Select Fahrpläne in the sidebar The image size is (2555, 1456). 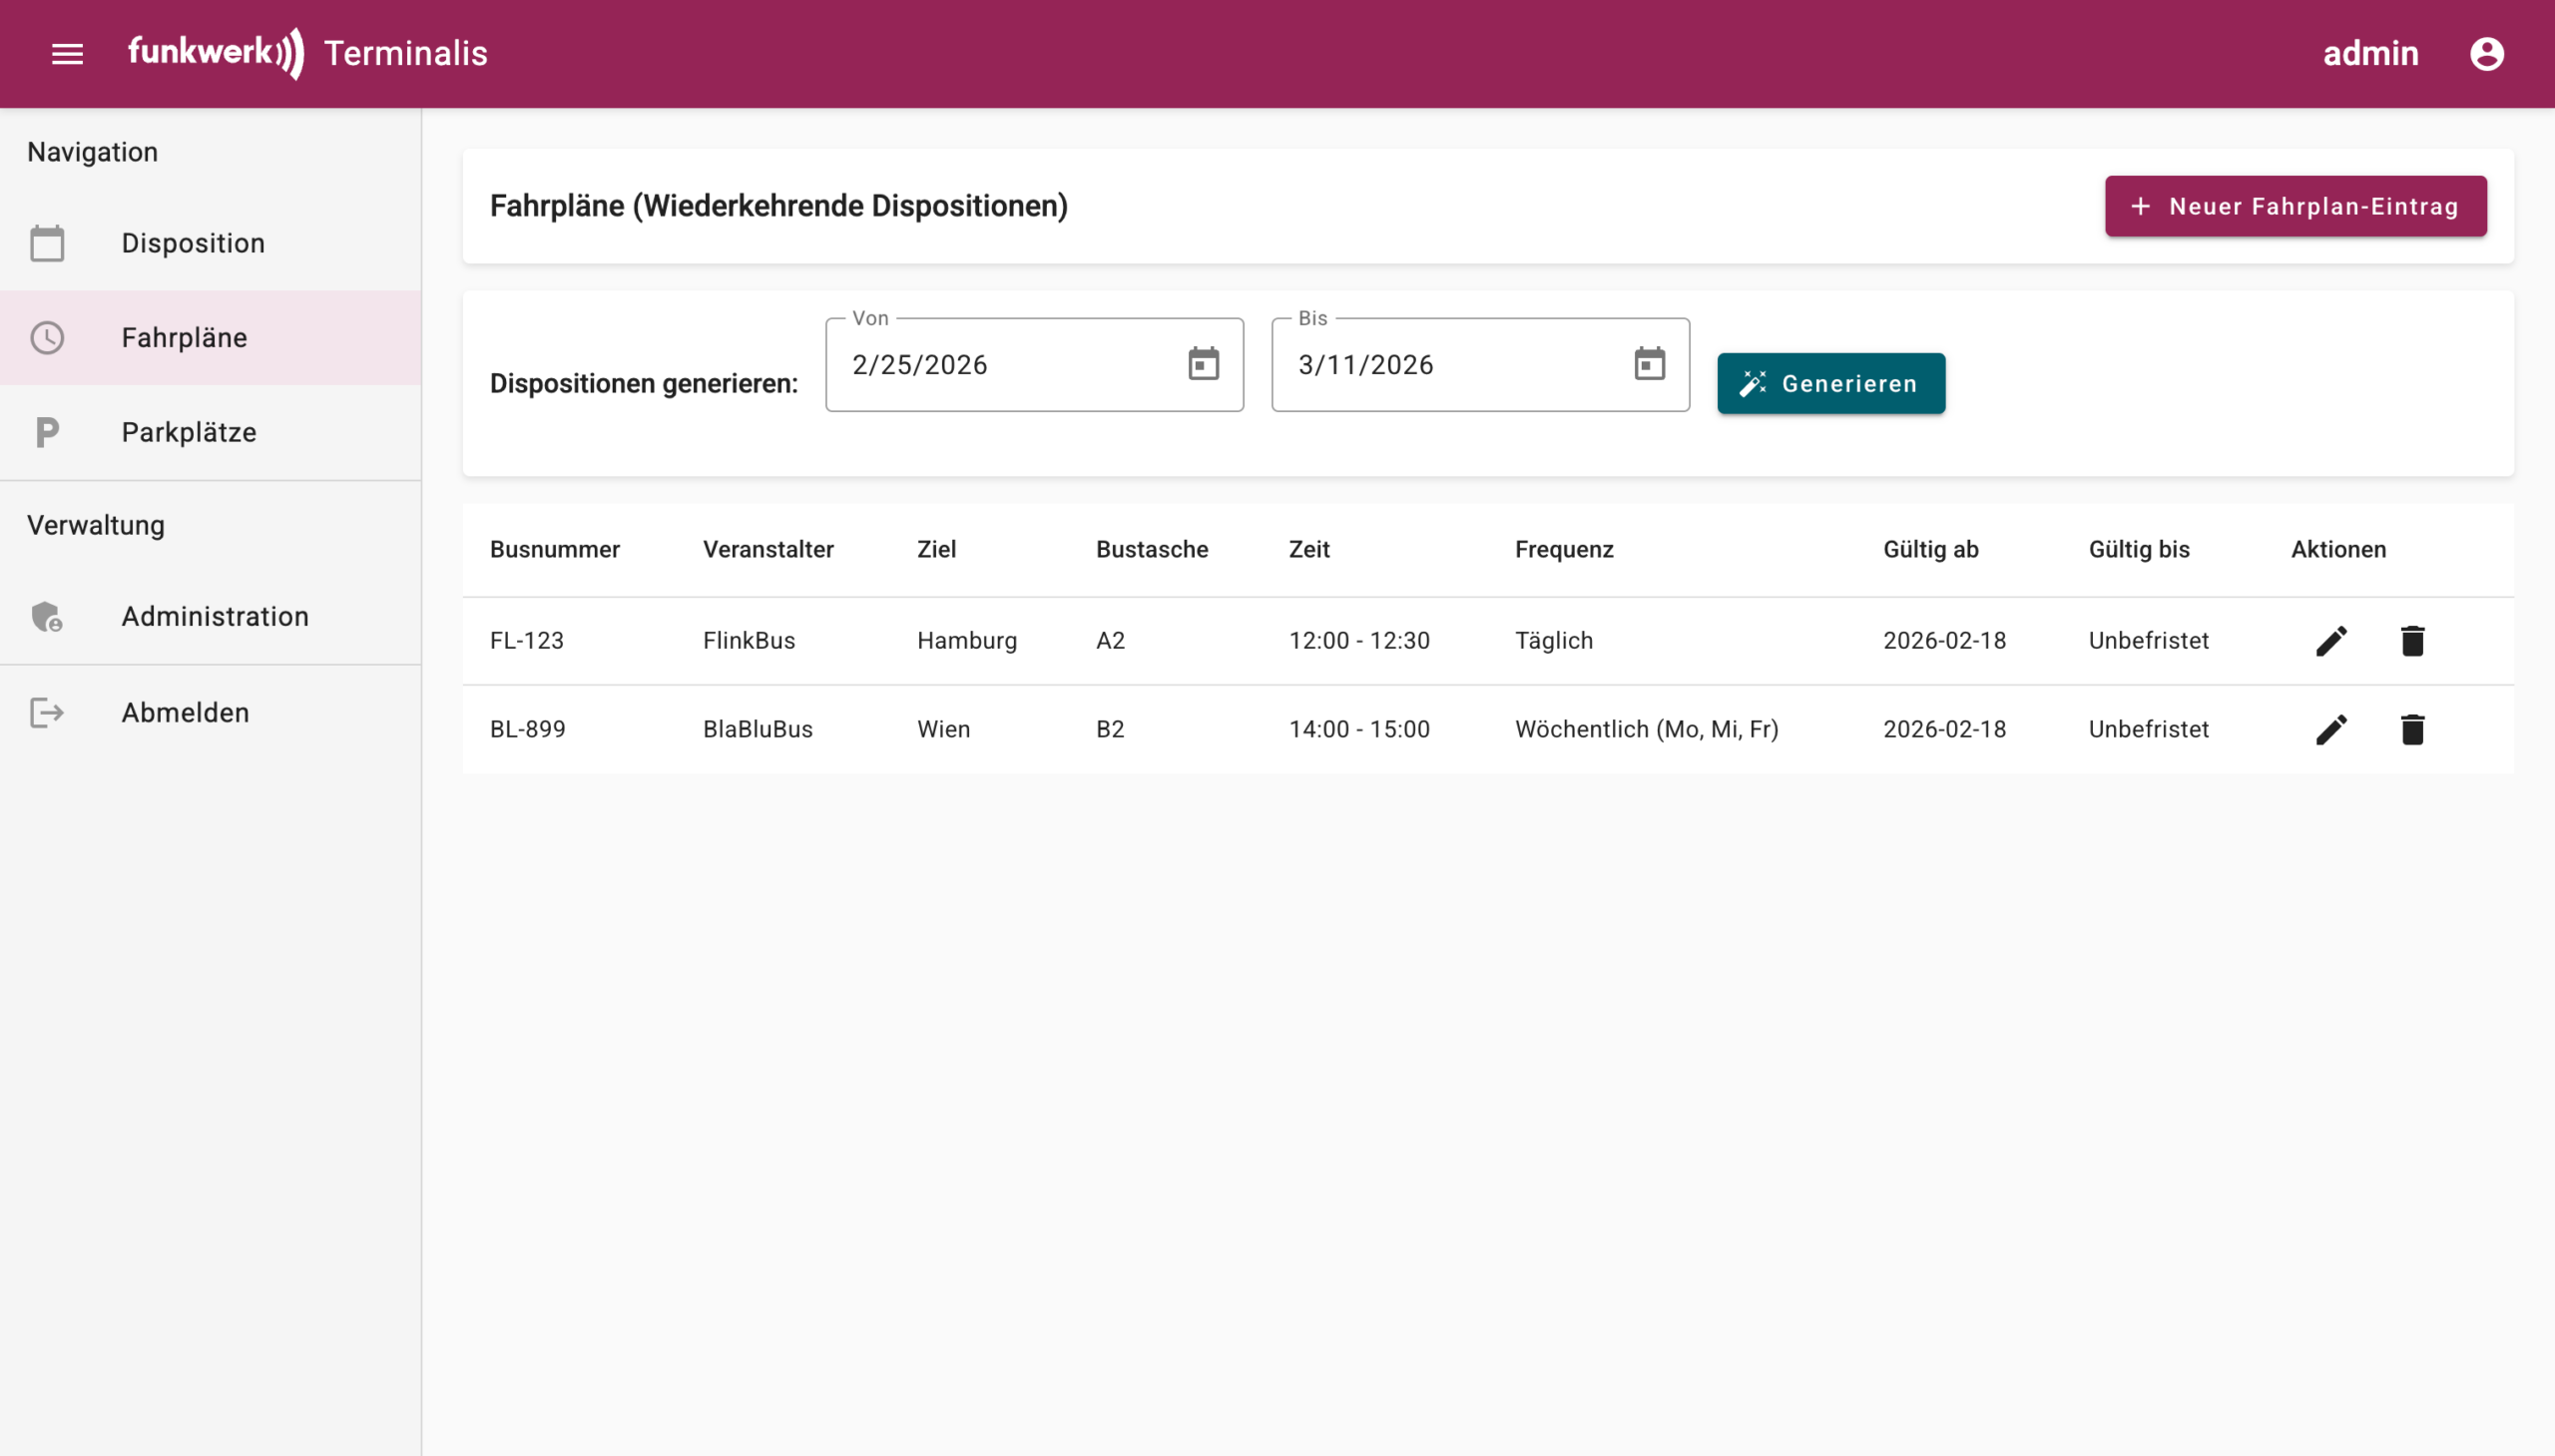pyautogui.click(x=184, y=338)
